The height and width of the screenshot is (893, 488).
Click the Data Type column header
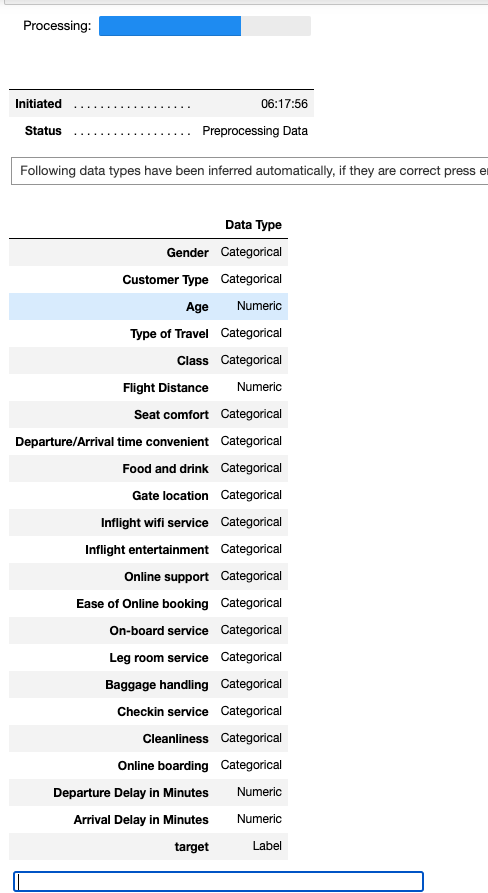point(253,225)
